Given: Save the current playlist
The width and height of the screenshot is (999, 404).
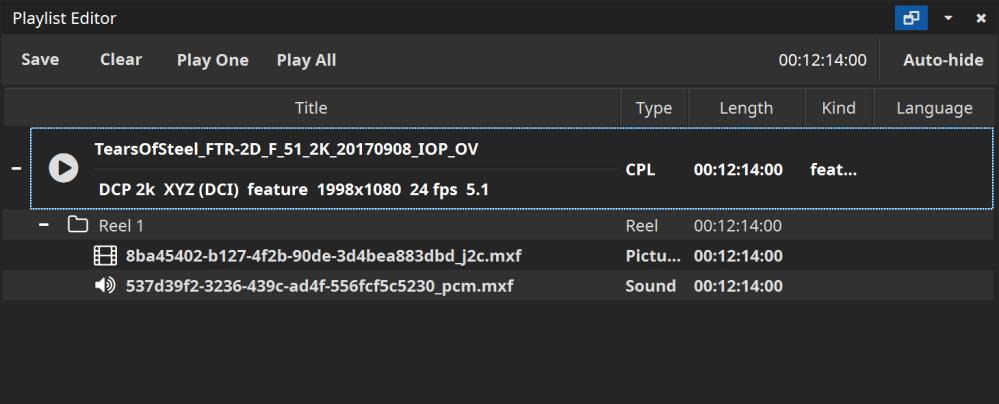Looking at the screenshot, I should pos(40,60).
